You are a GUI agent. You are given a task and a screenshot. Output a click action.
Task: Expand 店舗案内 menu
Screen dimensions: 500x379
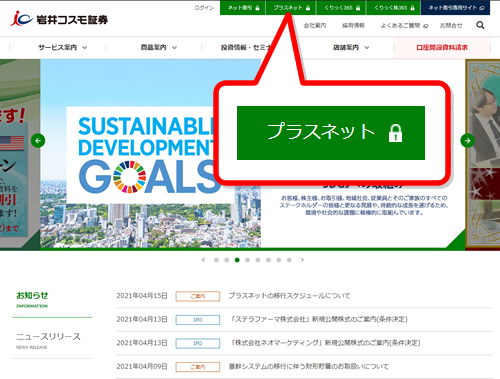(351, 48)
